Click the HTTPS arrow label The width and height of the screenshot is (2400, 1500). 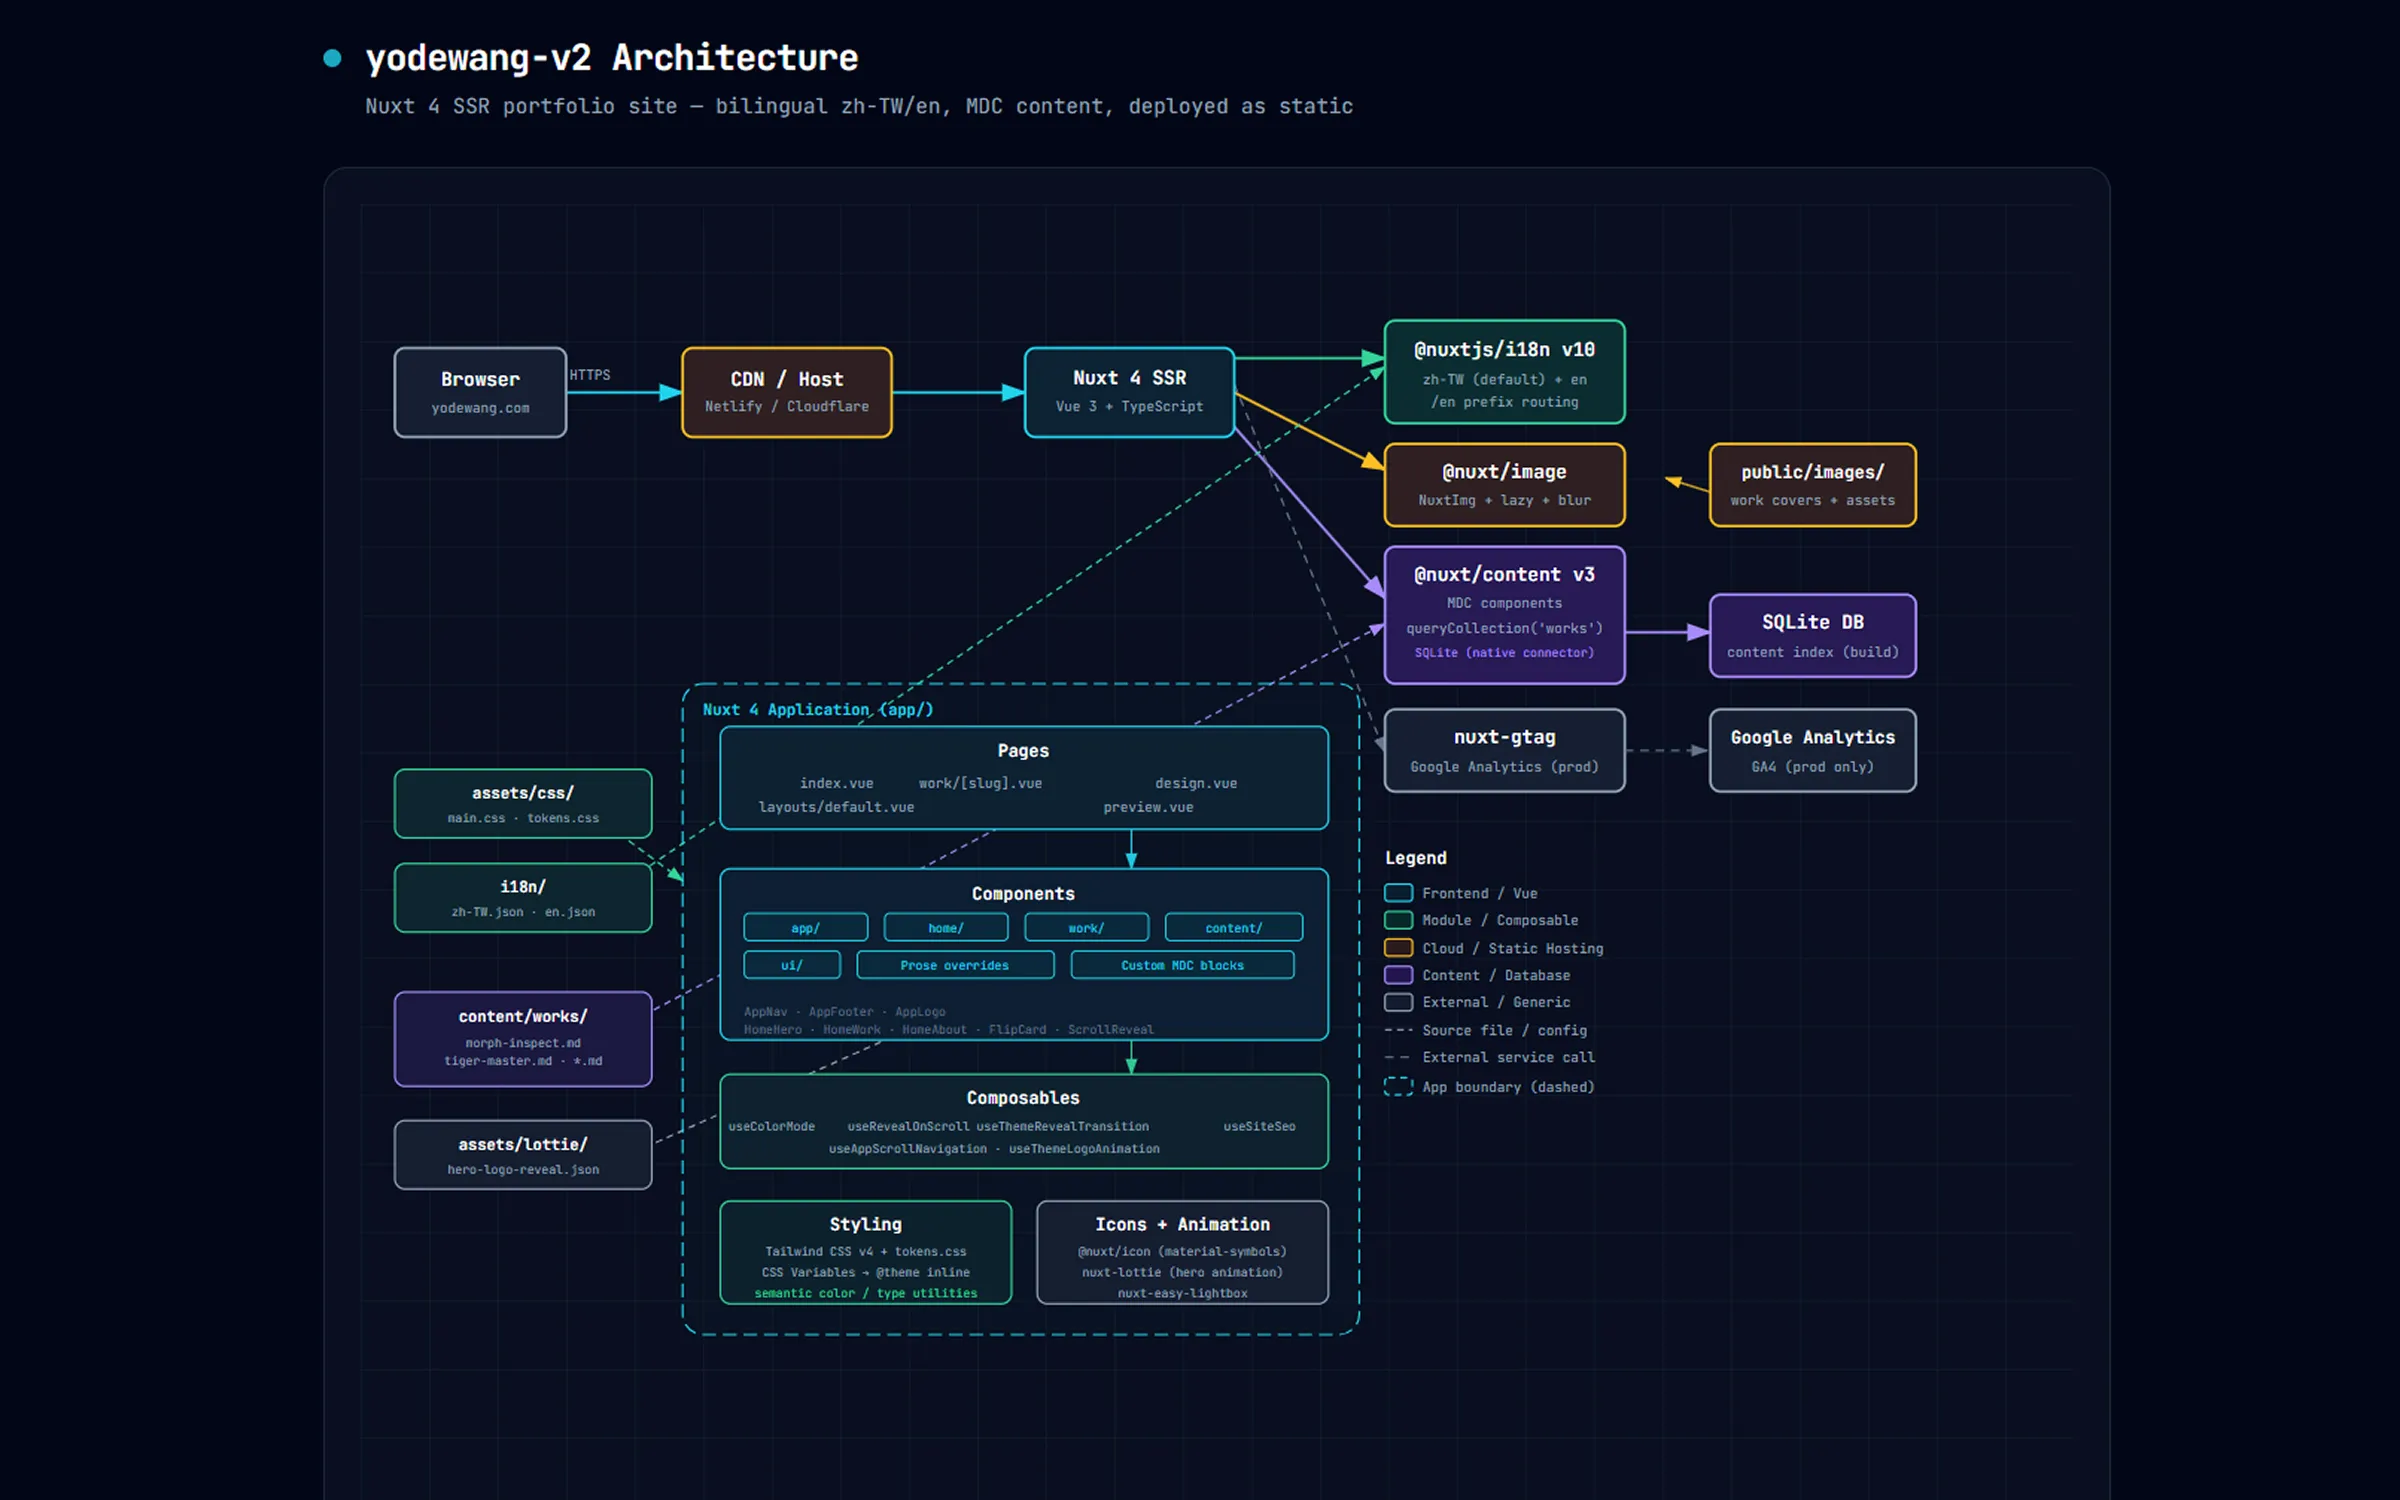click(x=590, y=375)
